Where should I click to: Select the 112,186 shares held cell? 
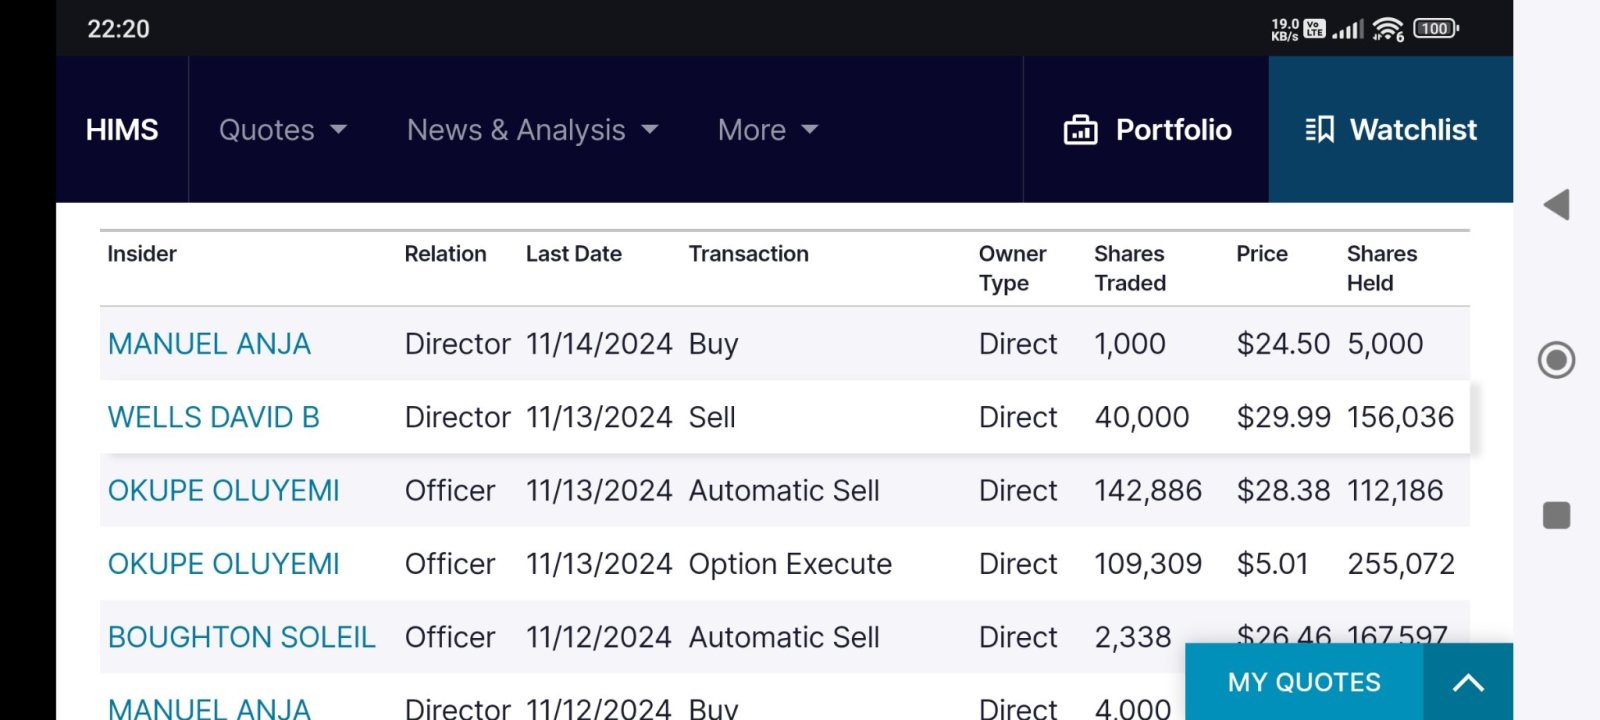pos(1395,491)
